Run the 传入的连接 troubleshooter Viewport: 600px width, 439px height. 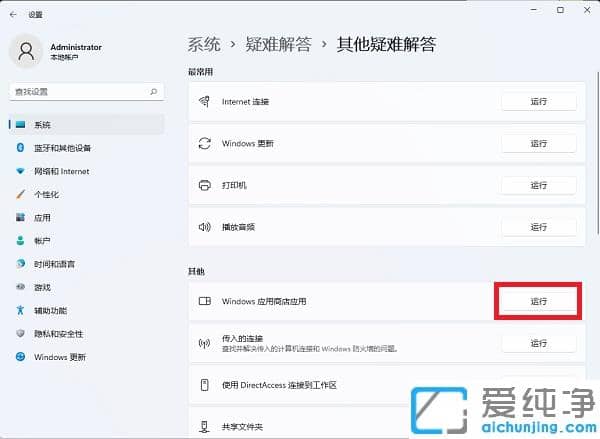click(x=538, y=343)
